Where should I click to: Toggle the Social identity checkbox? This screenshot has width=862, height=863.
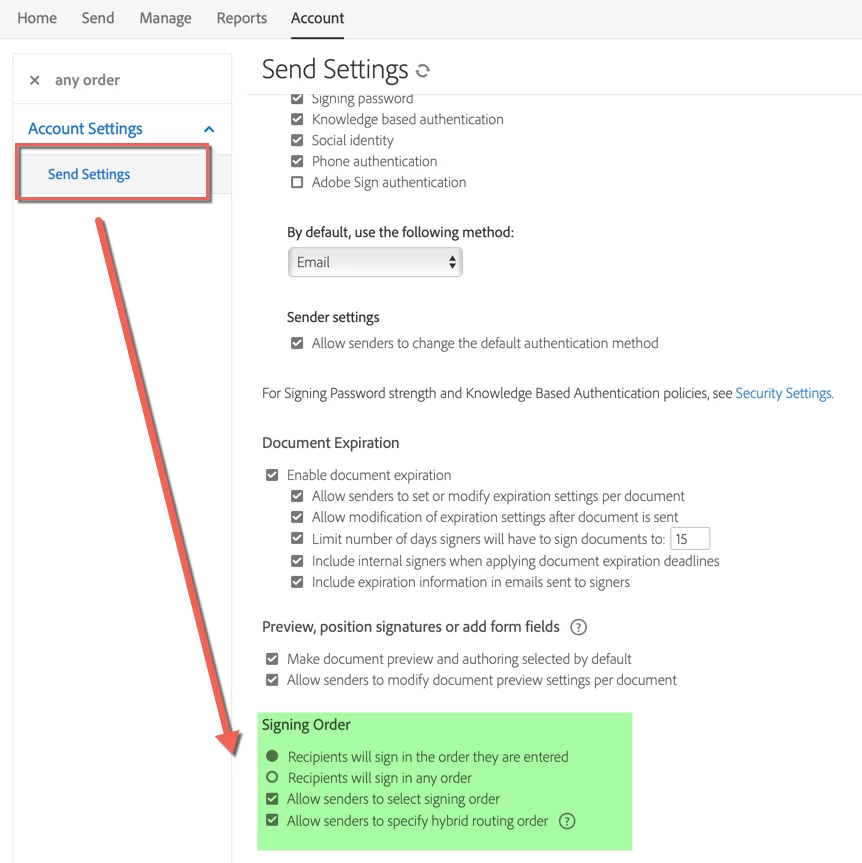[x=297, y=140]
